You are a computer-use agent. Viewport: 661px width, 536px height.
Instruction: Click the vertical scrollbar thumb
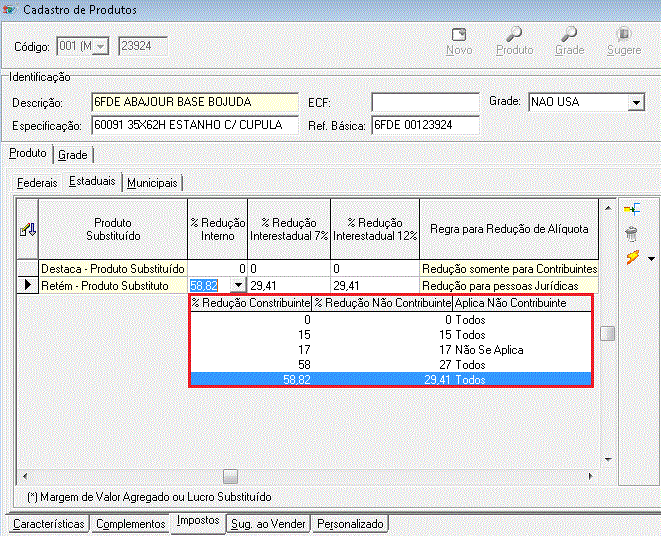(607, 333)
